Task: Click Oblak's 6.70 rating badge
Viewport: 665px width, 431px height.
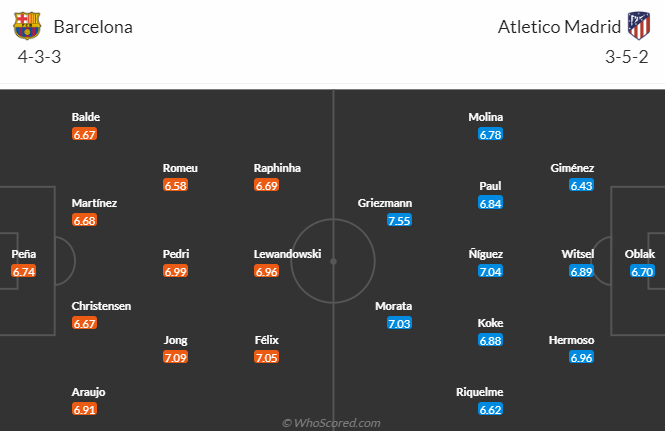Action: (641, 271)
